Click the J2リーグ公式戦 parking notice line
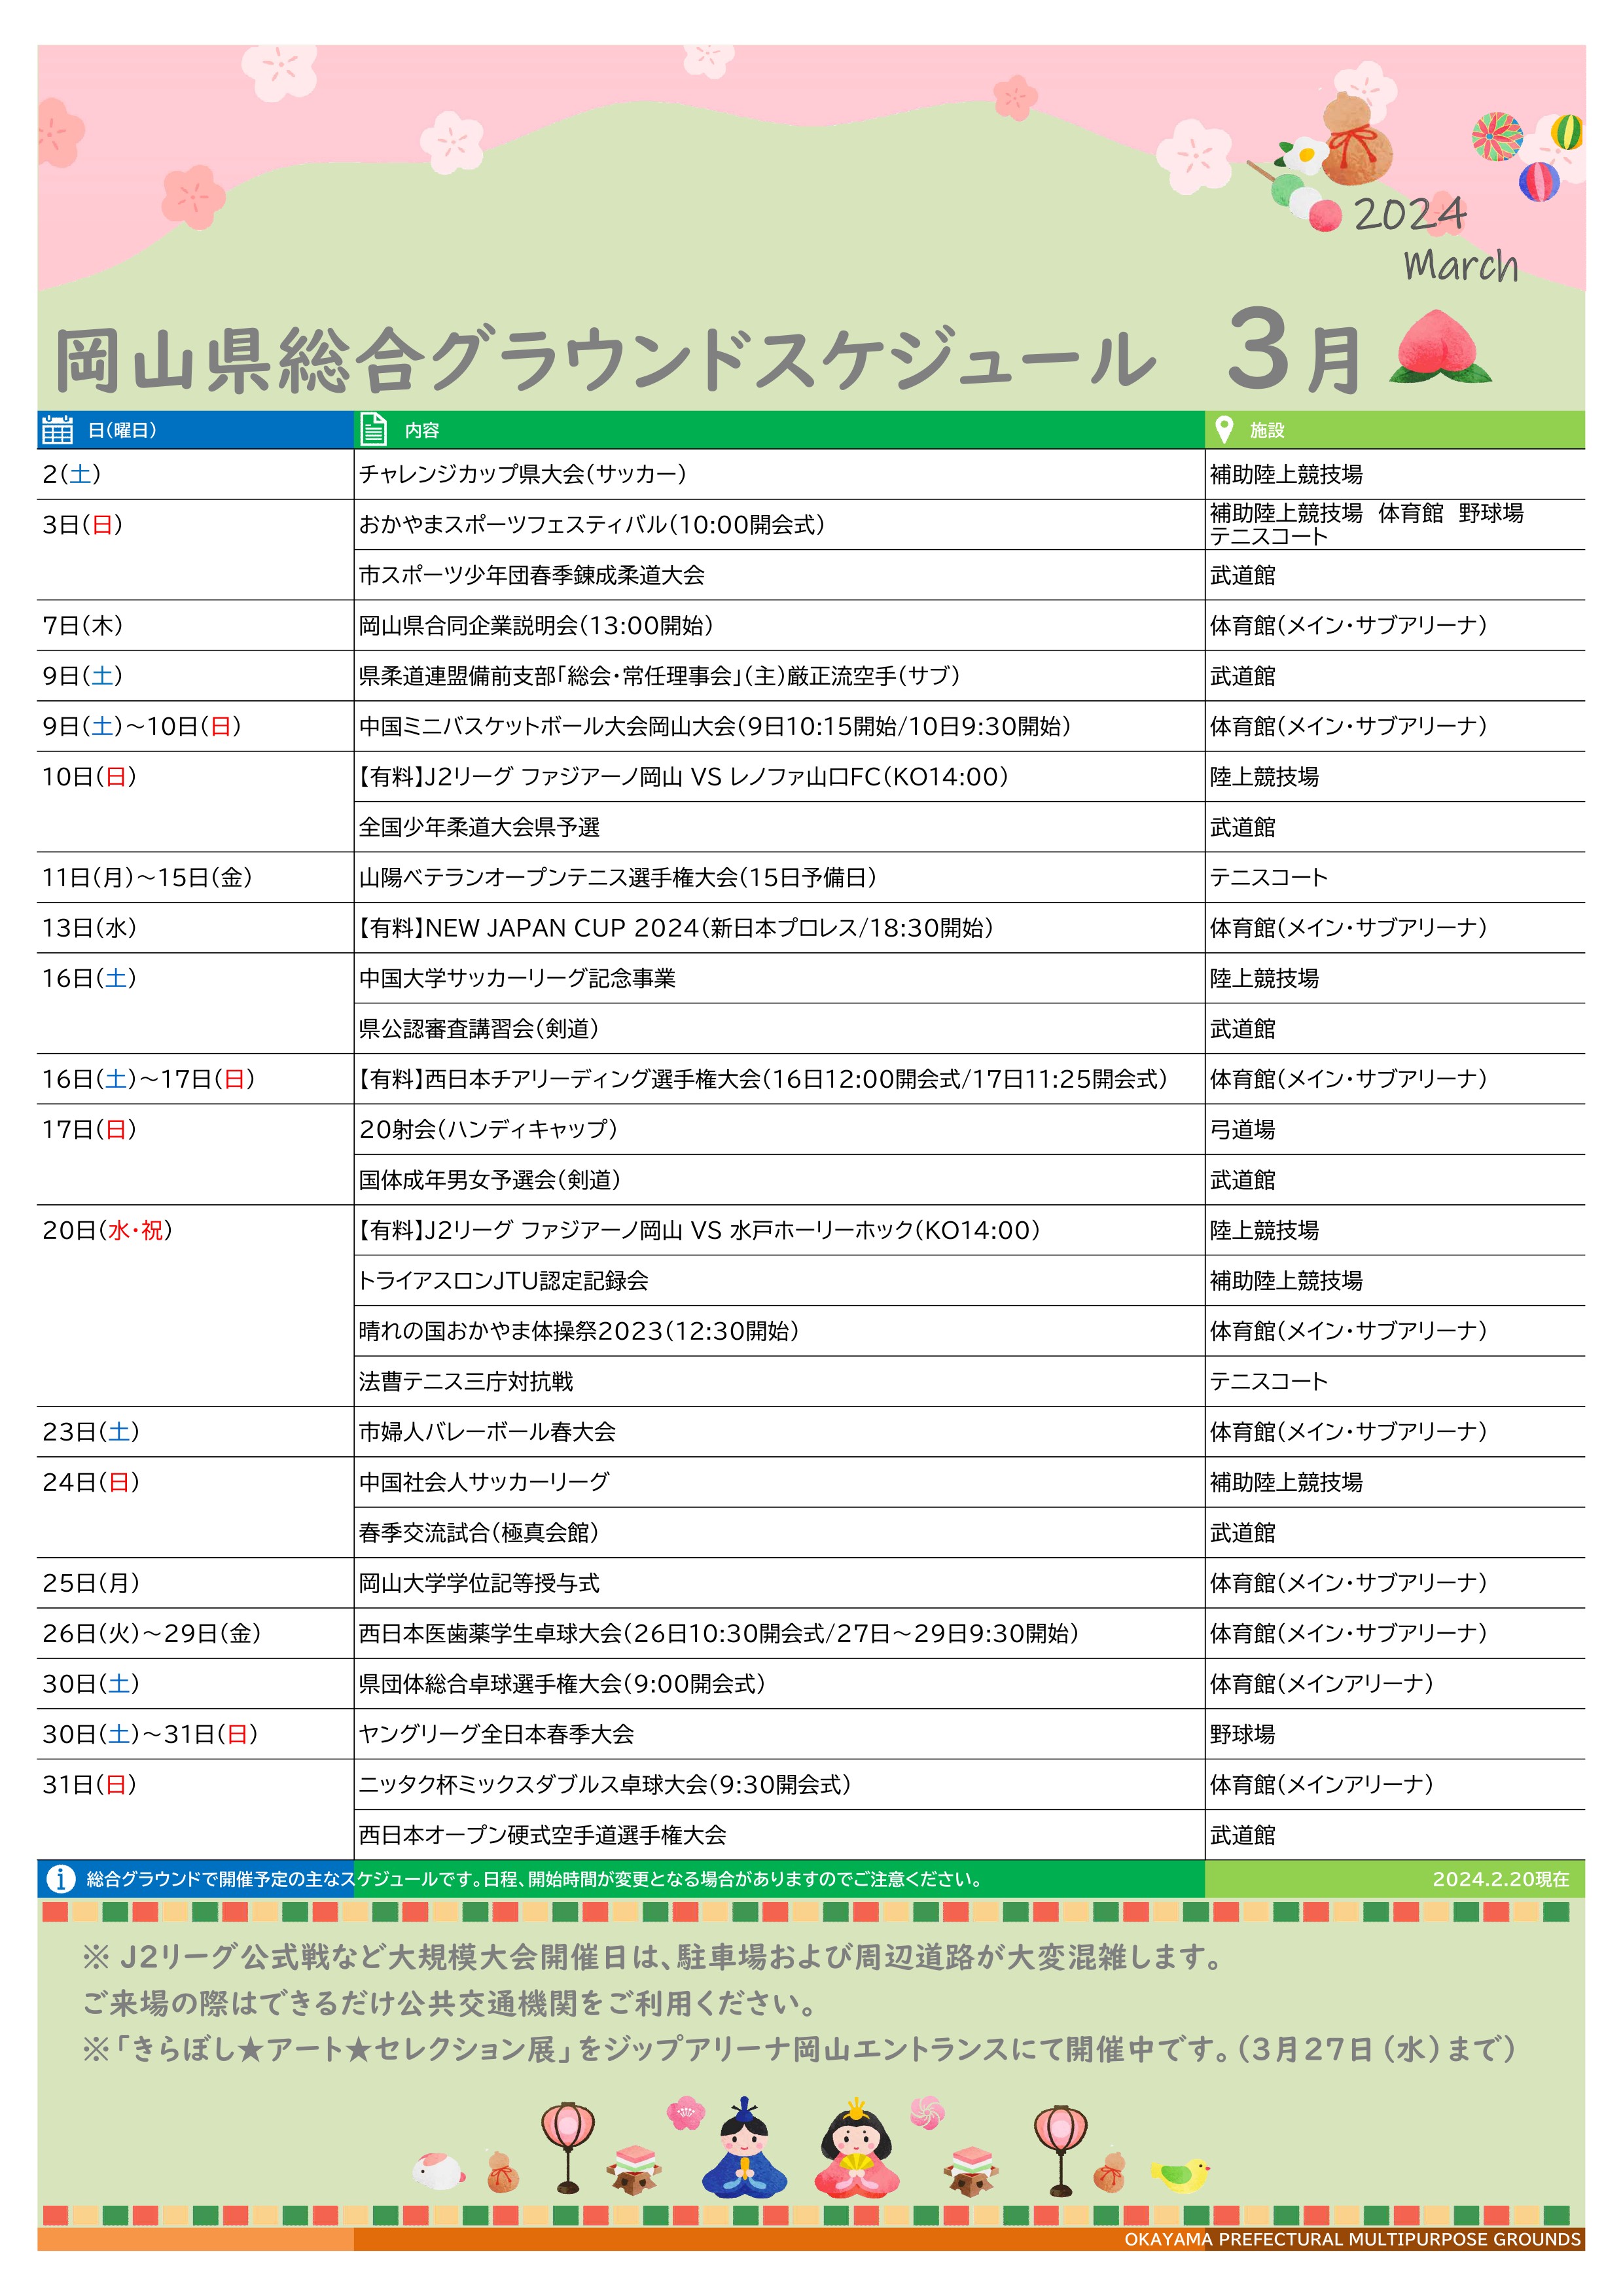The height and width of the screenshot is (2296, 1623). tap(653, 1956)
